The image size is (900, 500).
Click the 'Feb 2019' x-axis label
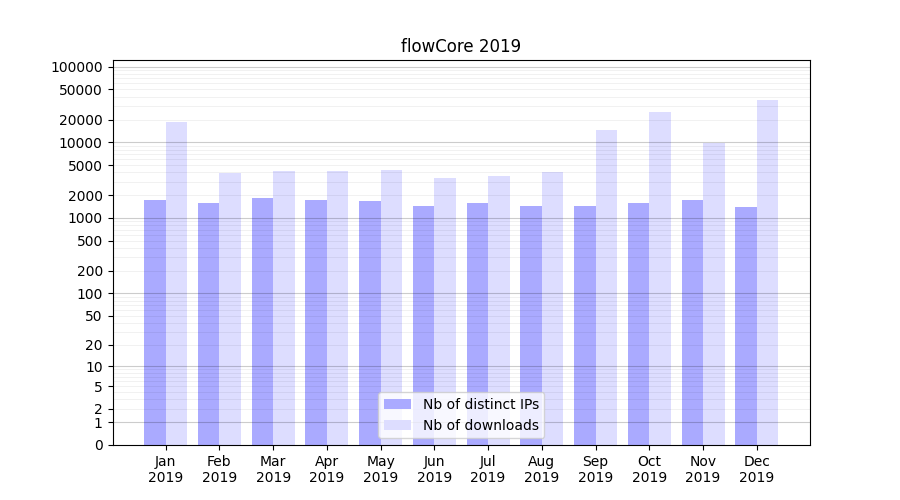219,469
